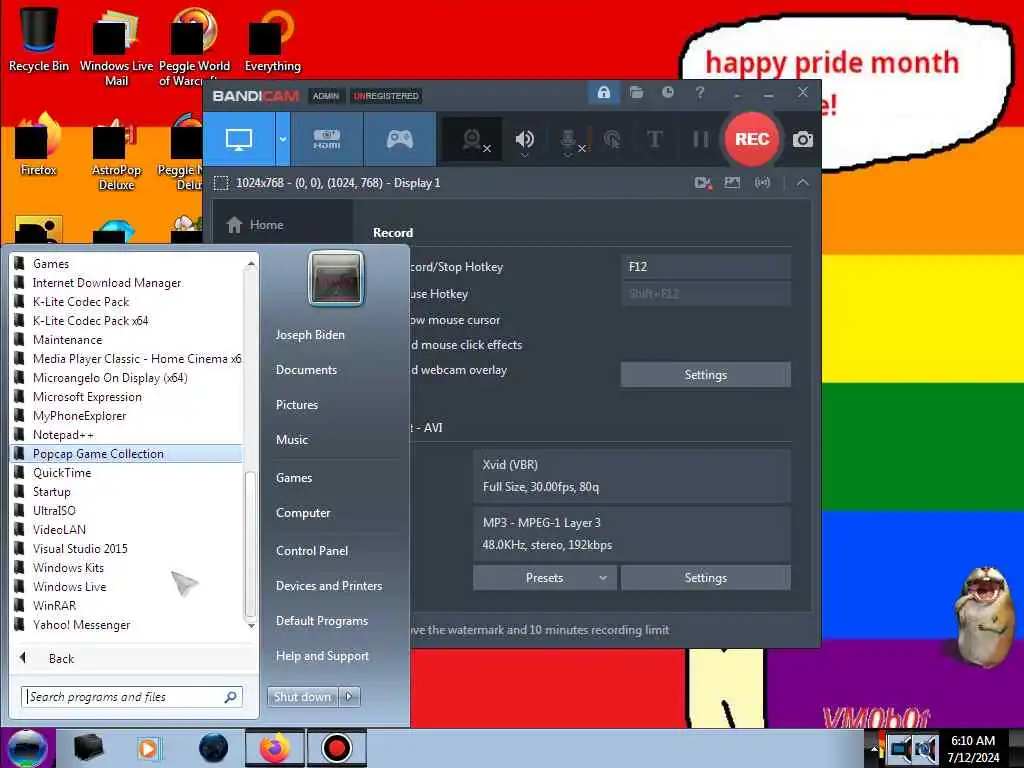The height and width of the screenshot is (768, 1024).
Task: Open Games folder in All Programs list
Action: point(127,264)
